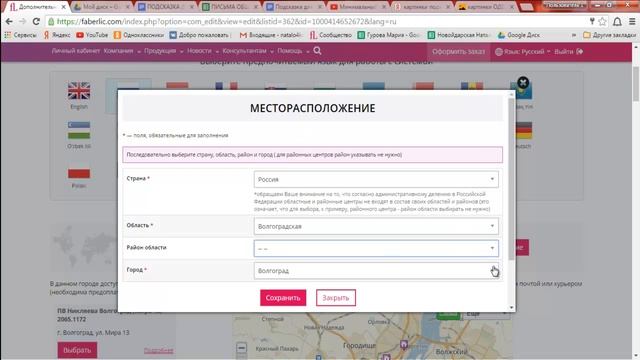Viewport: 640px width, 360px height.
Task: Expand the Компания menu
Action: (x=122, y=51)
